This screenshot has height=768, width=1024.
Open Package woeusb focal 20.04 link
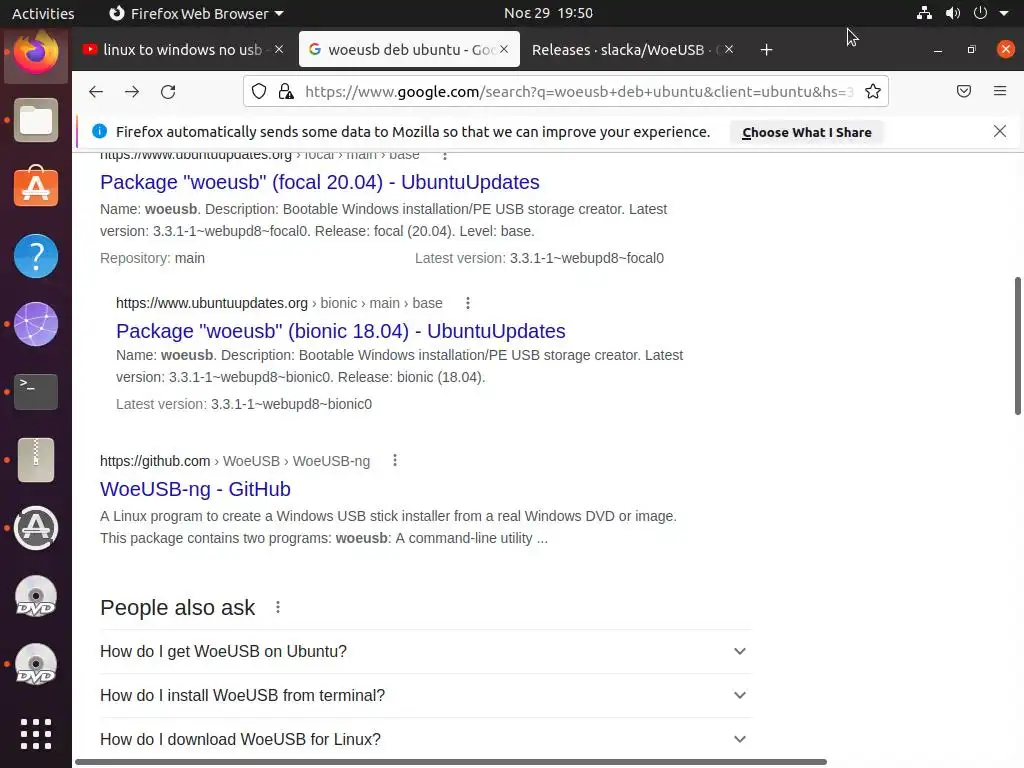click(319, 182)
